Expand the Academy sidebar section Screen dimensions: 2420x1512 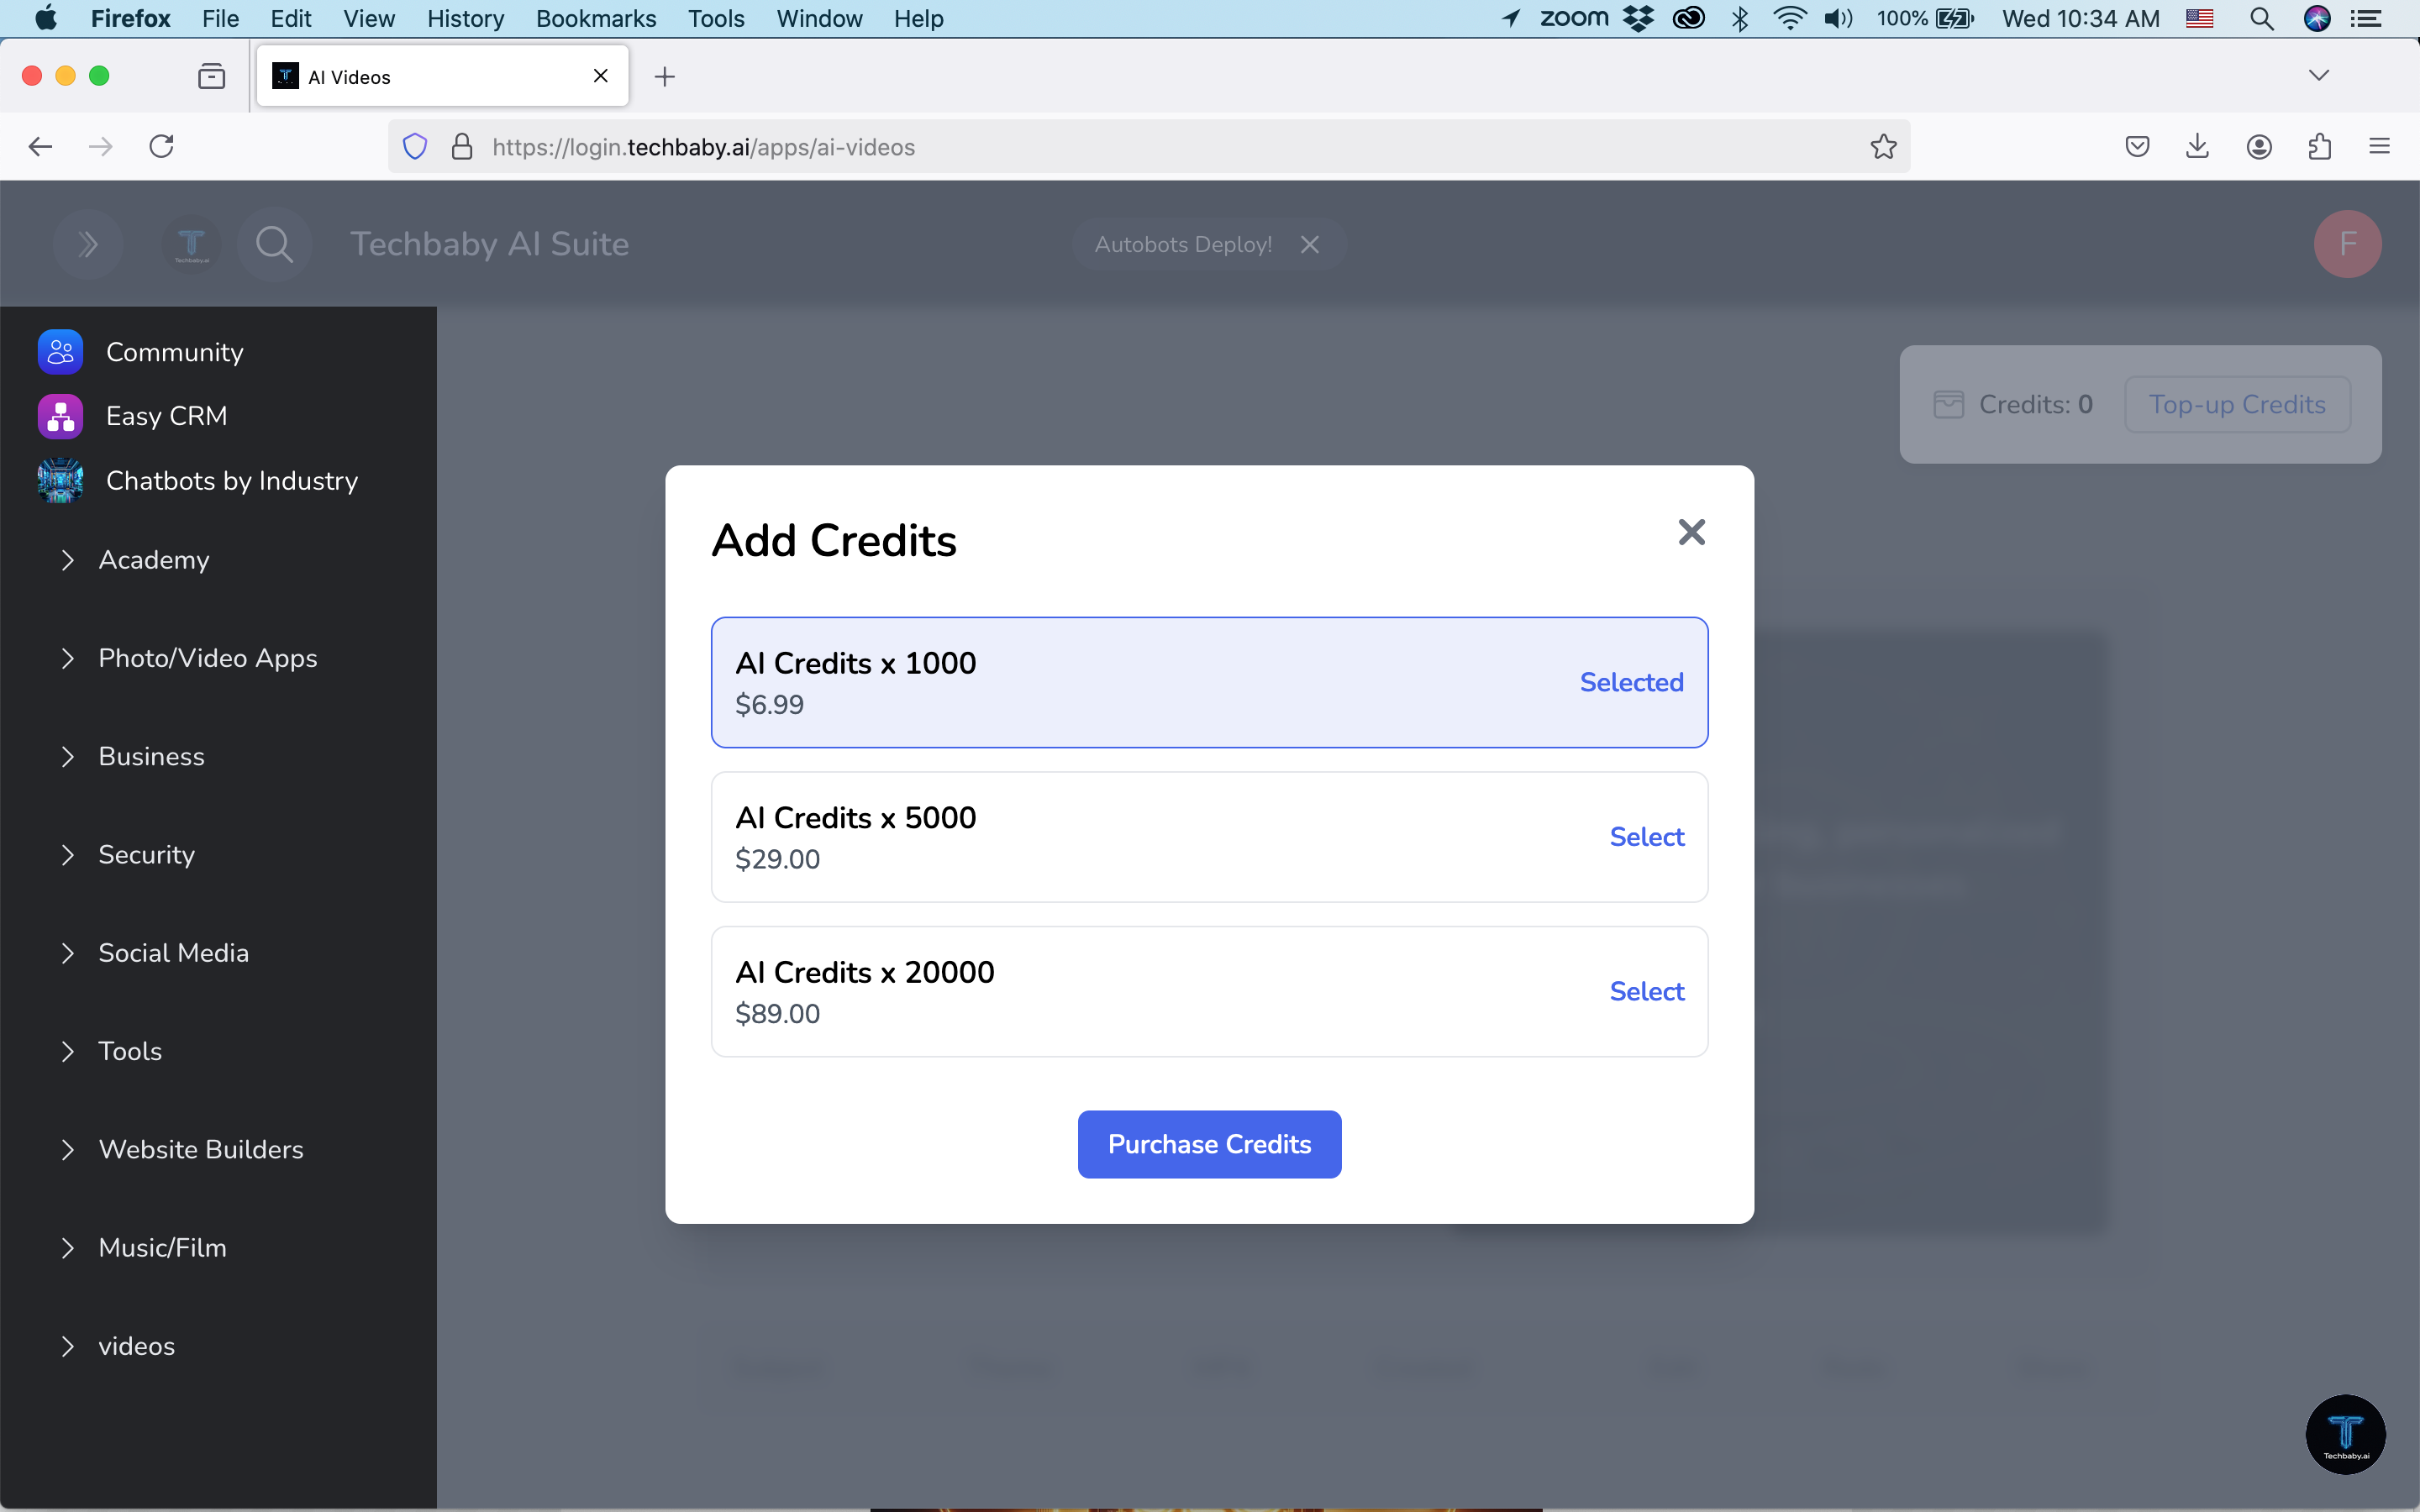point(153,560)
